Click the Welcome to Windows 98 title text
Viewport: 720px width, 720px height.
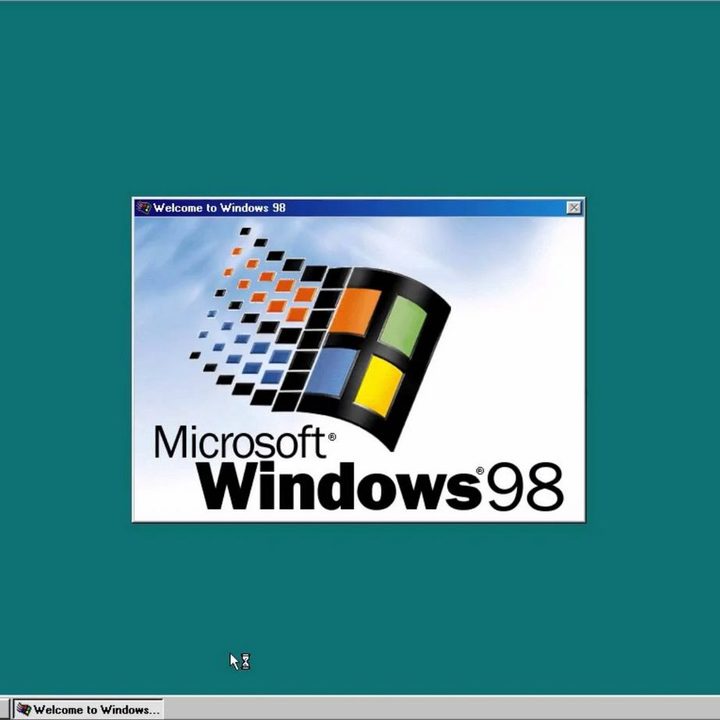click(x=219, y=208)
